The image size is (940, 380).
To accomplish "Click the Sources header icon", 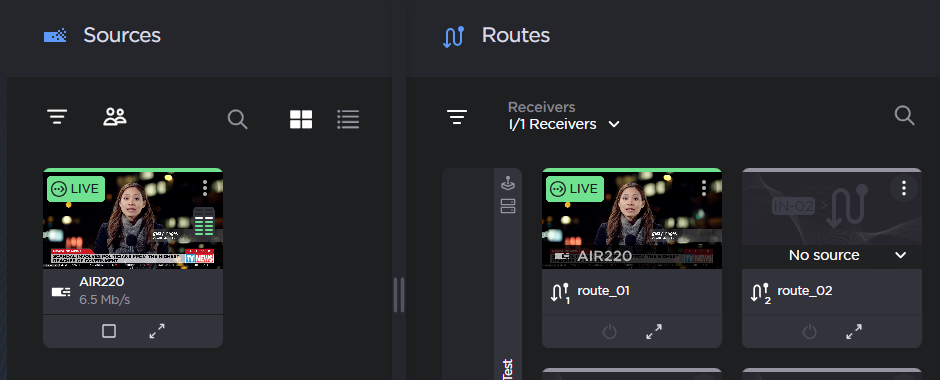I will pos(55,36).
